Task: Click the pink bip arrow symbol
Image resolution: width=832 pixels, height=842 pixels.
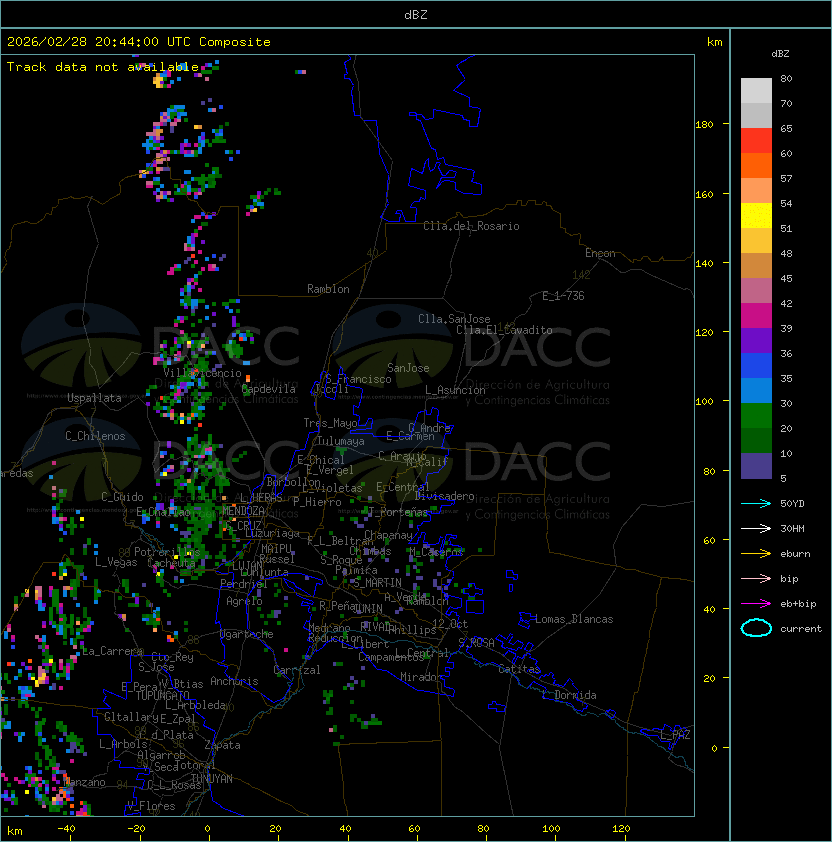Action: click(755, 578)
